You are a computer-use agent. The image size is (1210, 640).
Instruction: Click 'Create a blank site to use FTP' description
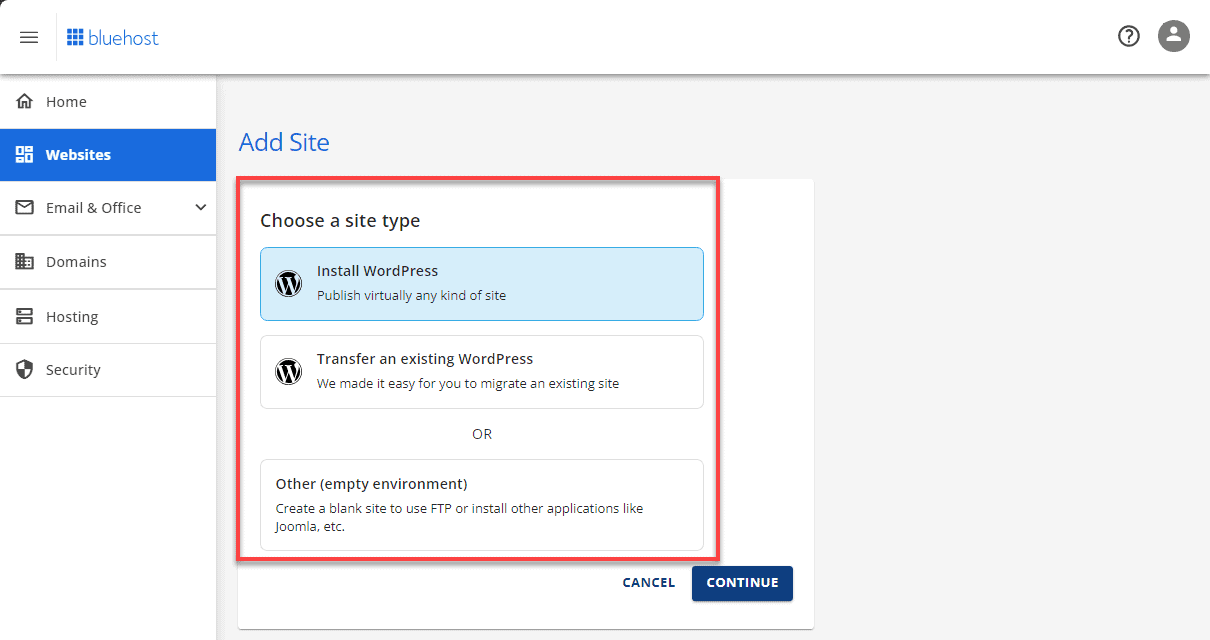459,517
